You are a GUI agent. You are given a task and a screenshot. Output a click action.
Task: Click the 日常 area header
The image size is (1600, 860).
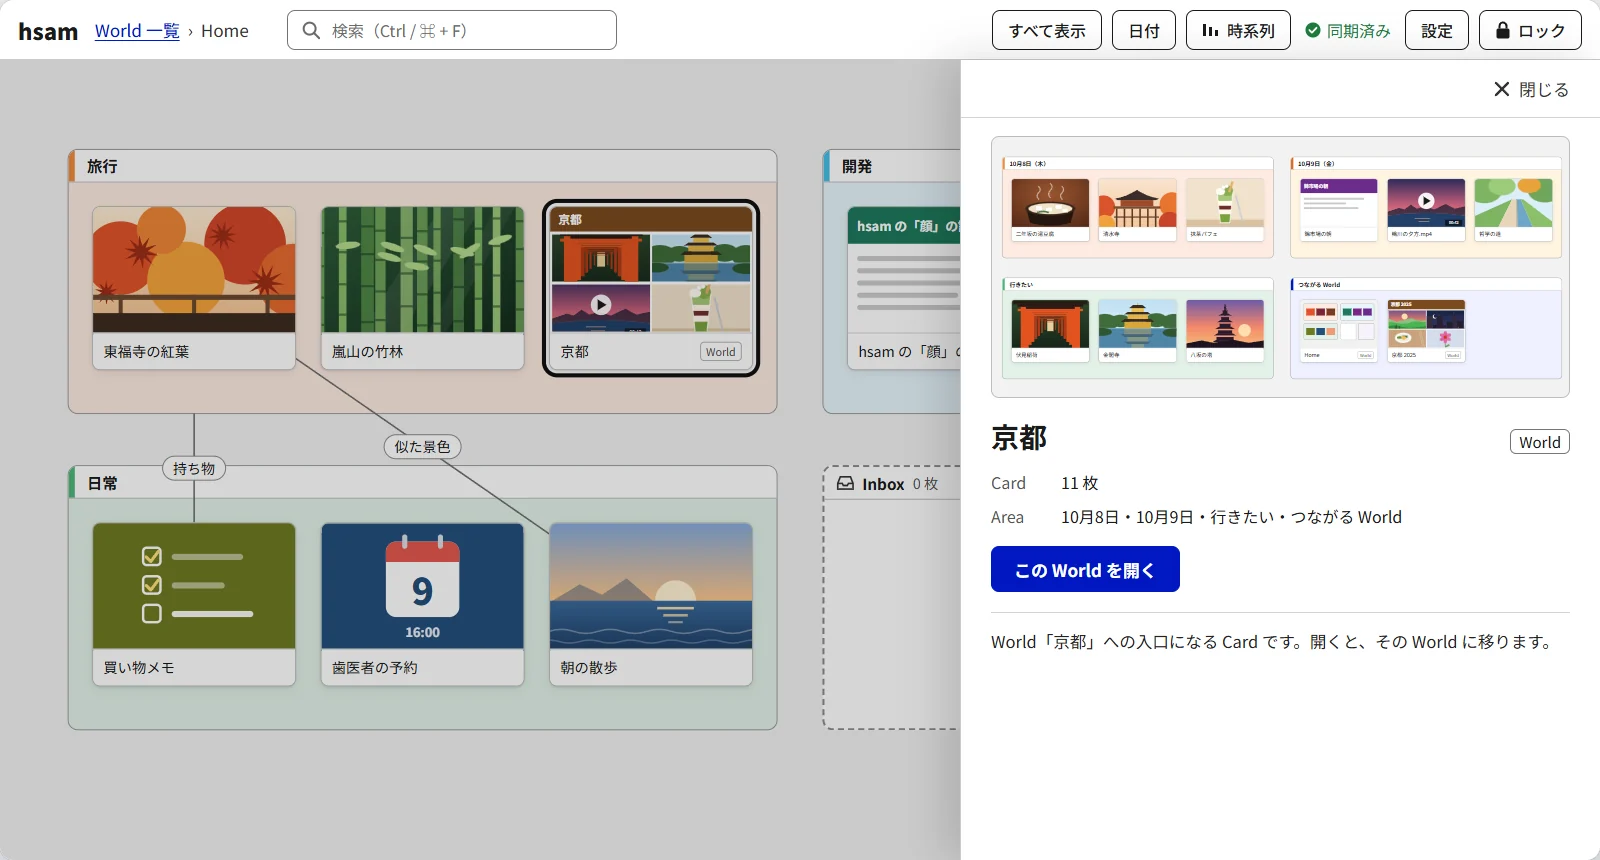[x=422, y=483]
